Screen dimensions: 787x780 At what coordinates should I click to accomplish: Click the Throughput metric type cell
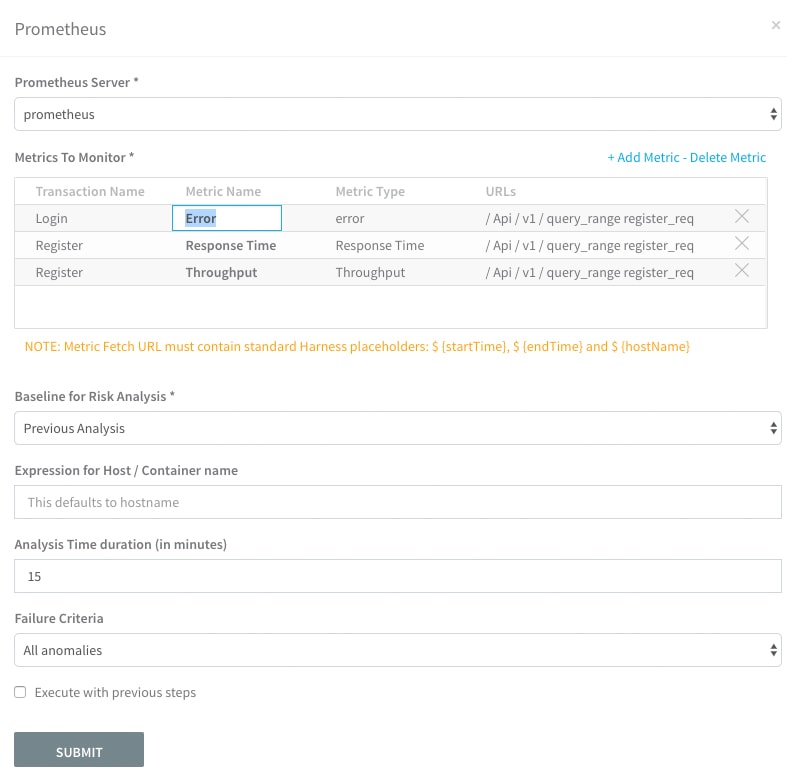coord(370,273)
